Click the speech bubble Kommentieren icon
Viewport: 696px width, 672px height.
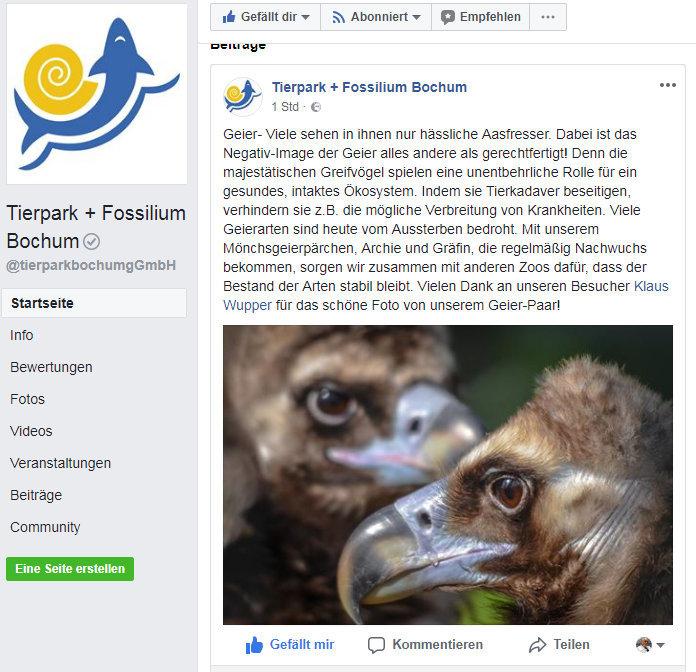pos(376,645)
